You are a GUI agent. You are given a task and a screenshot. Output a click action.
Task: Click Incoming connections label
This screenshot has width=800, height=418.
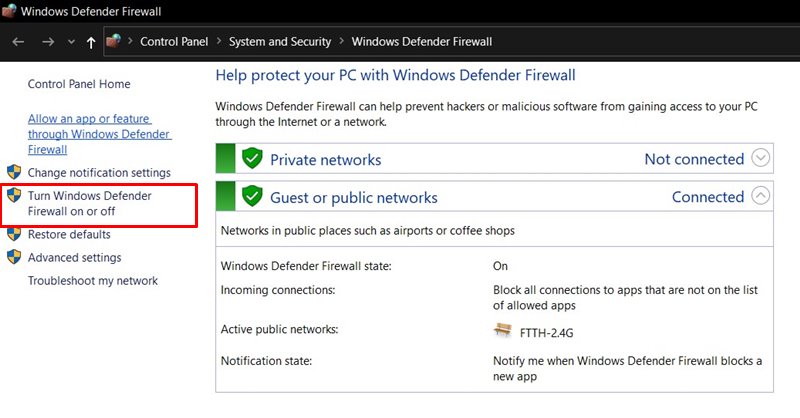tap(278, 290)
